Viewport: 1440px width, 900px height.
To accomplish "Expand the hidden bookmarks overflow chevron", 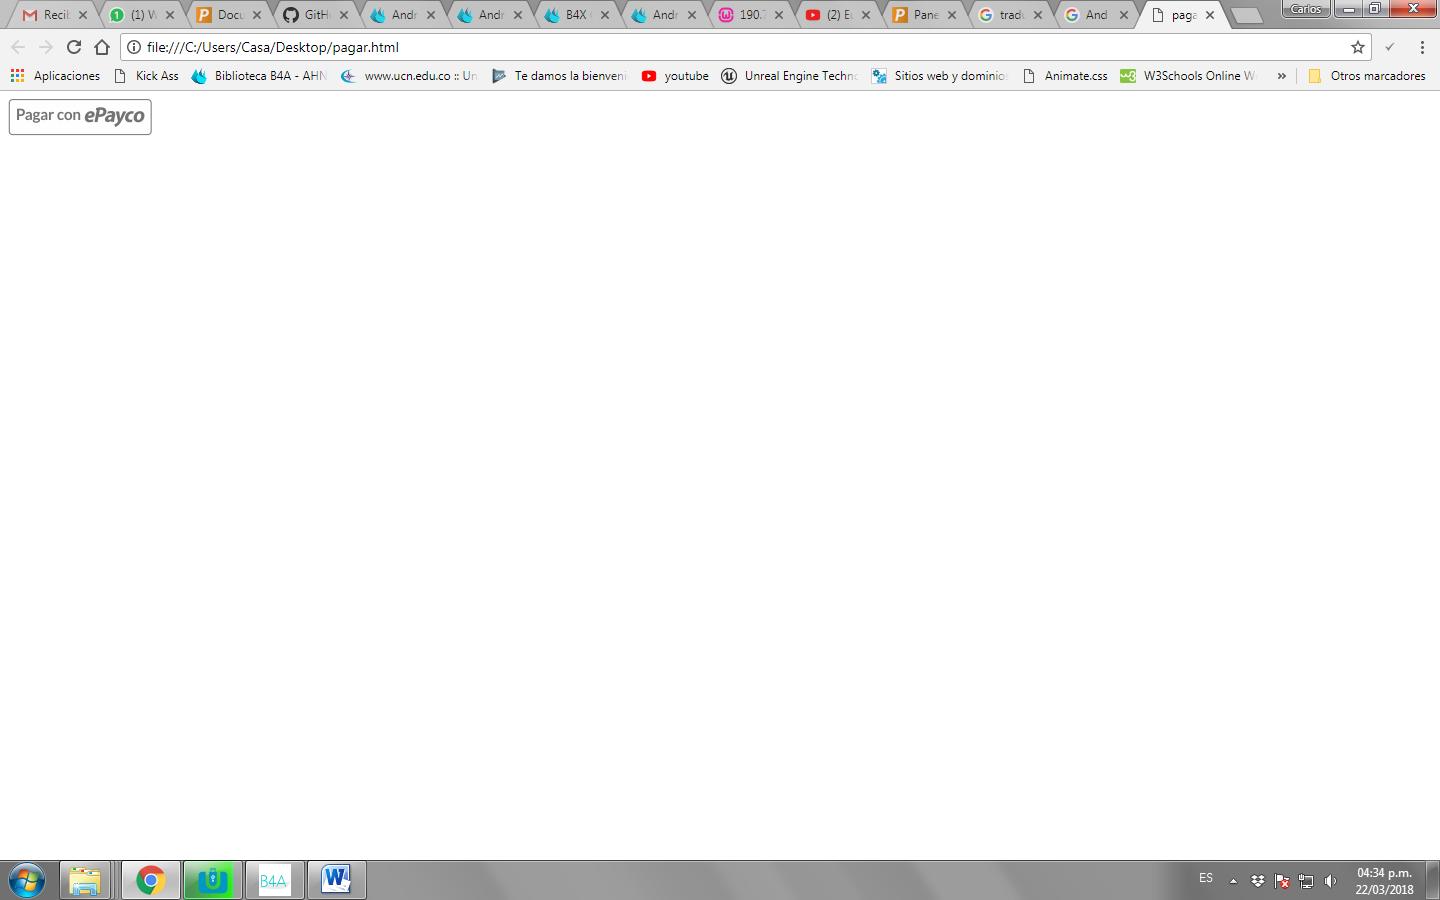I will click(x=1282, y=76).
